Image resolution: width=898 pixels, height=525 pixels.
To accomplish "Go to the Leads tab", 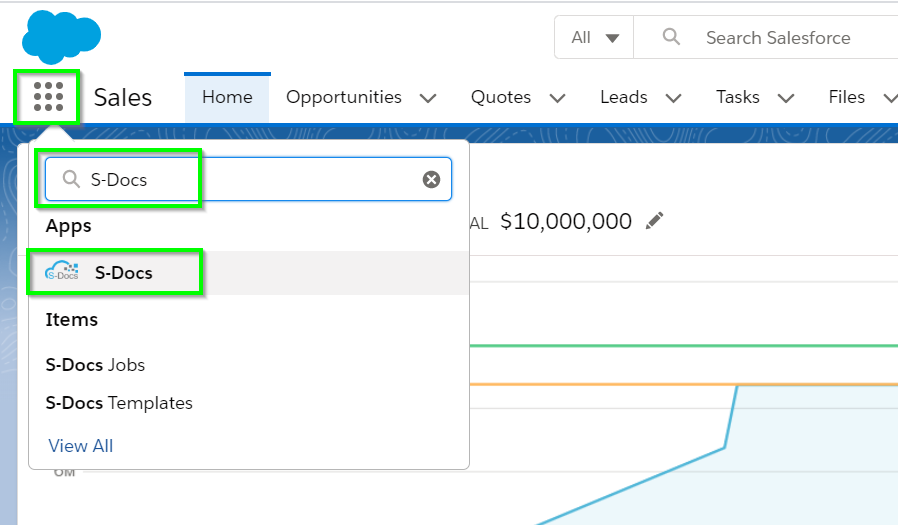I will pyautogui.click(x=624, y=97).
